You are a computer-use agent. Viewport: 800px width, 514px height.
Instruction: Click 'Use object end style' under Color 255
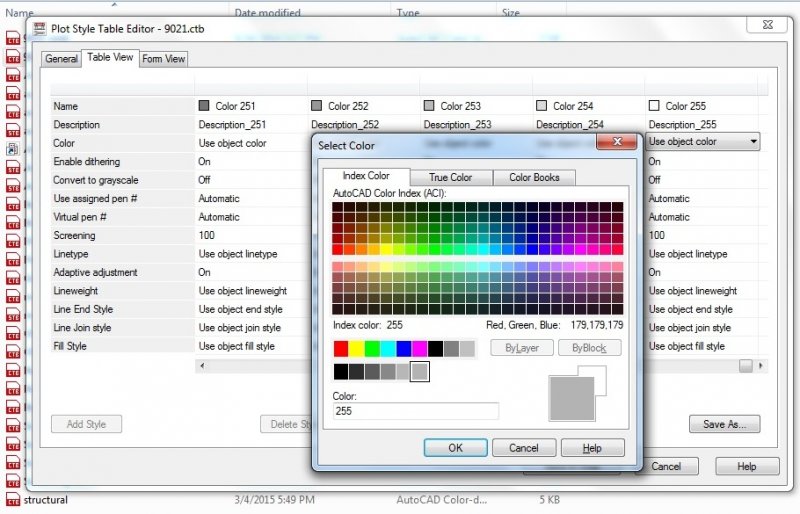coord(691,309)
